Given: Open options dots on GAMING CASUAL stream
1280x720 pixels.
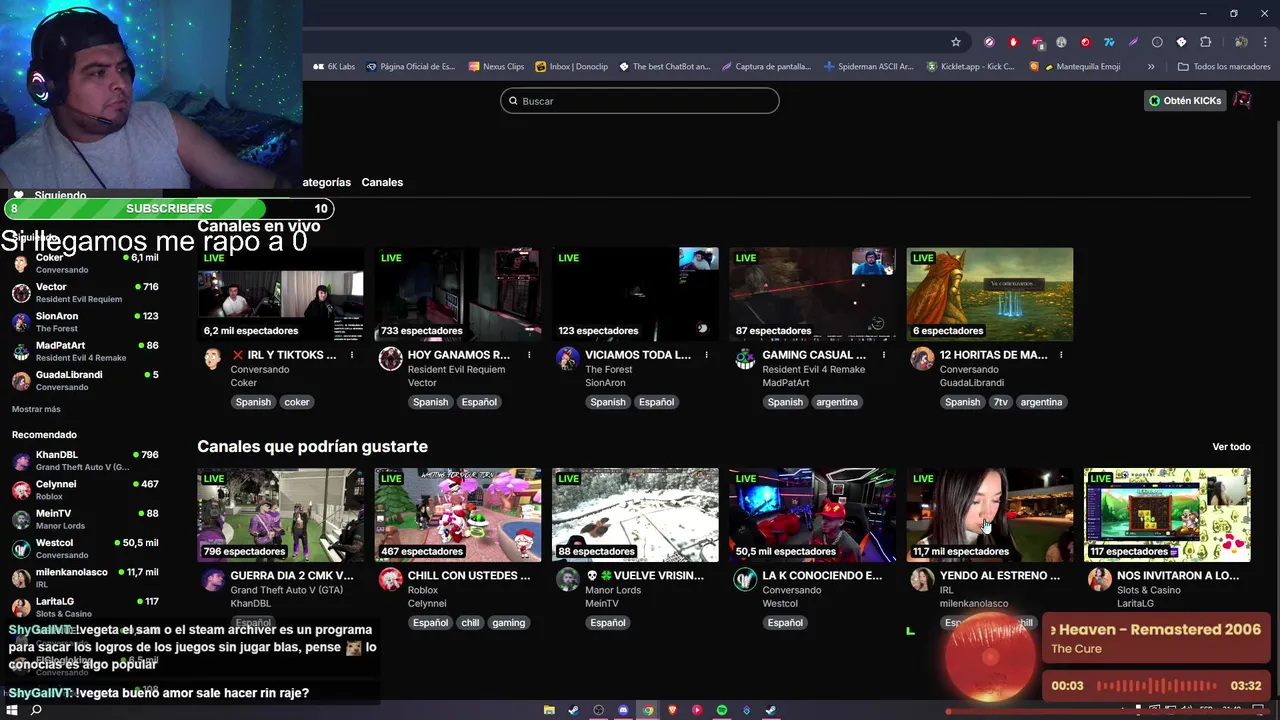Looking at the screenshot, I should click(884, 355).
